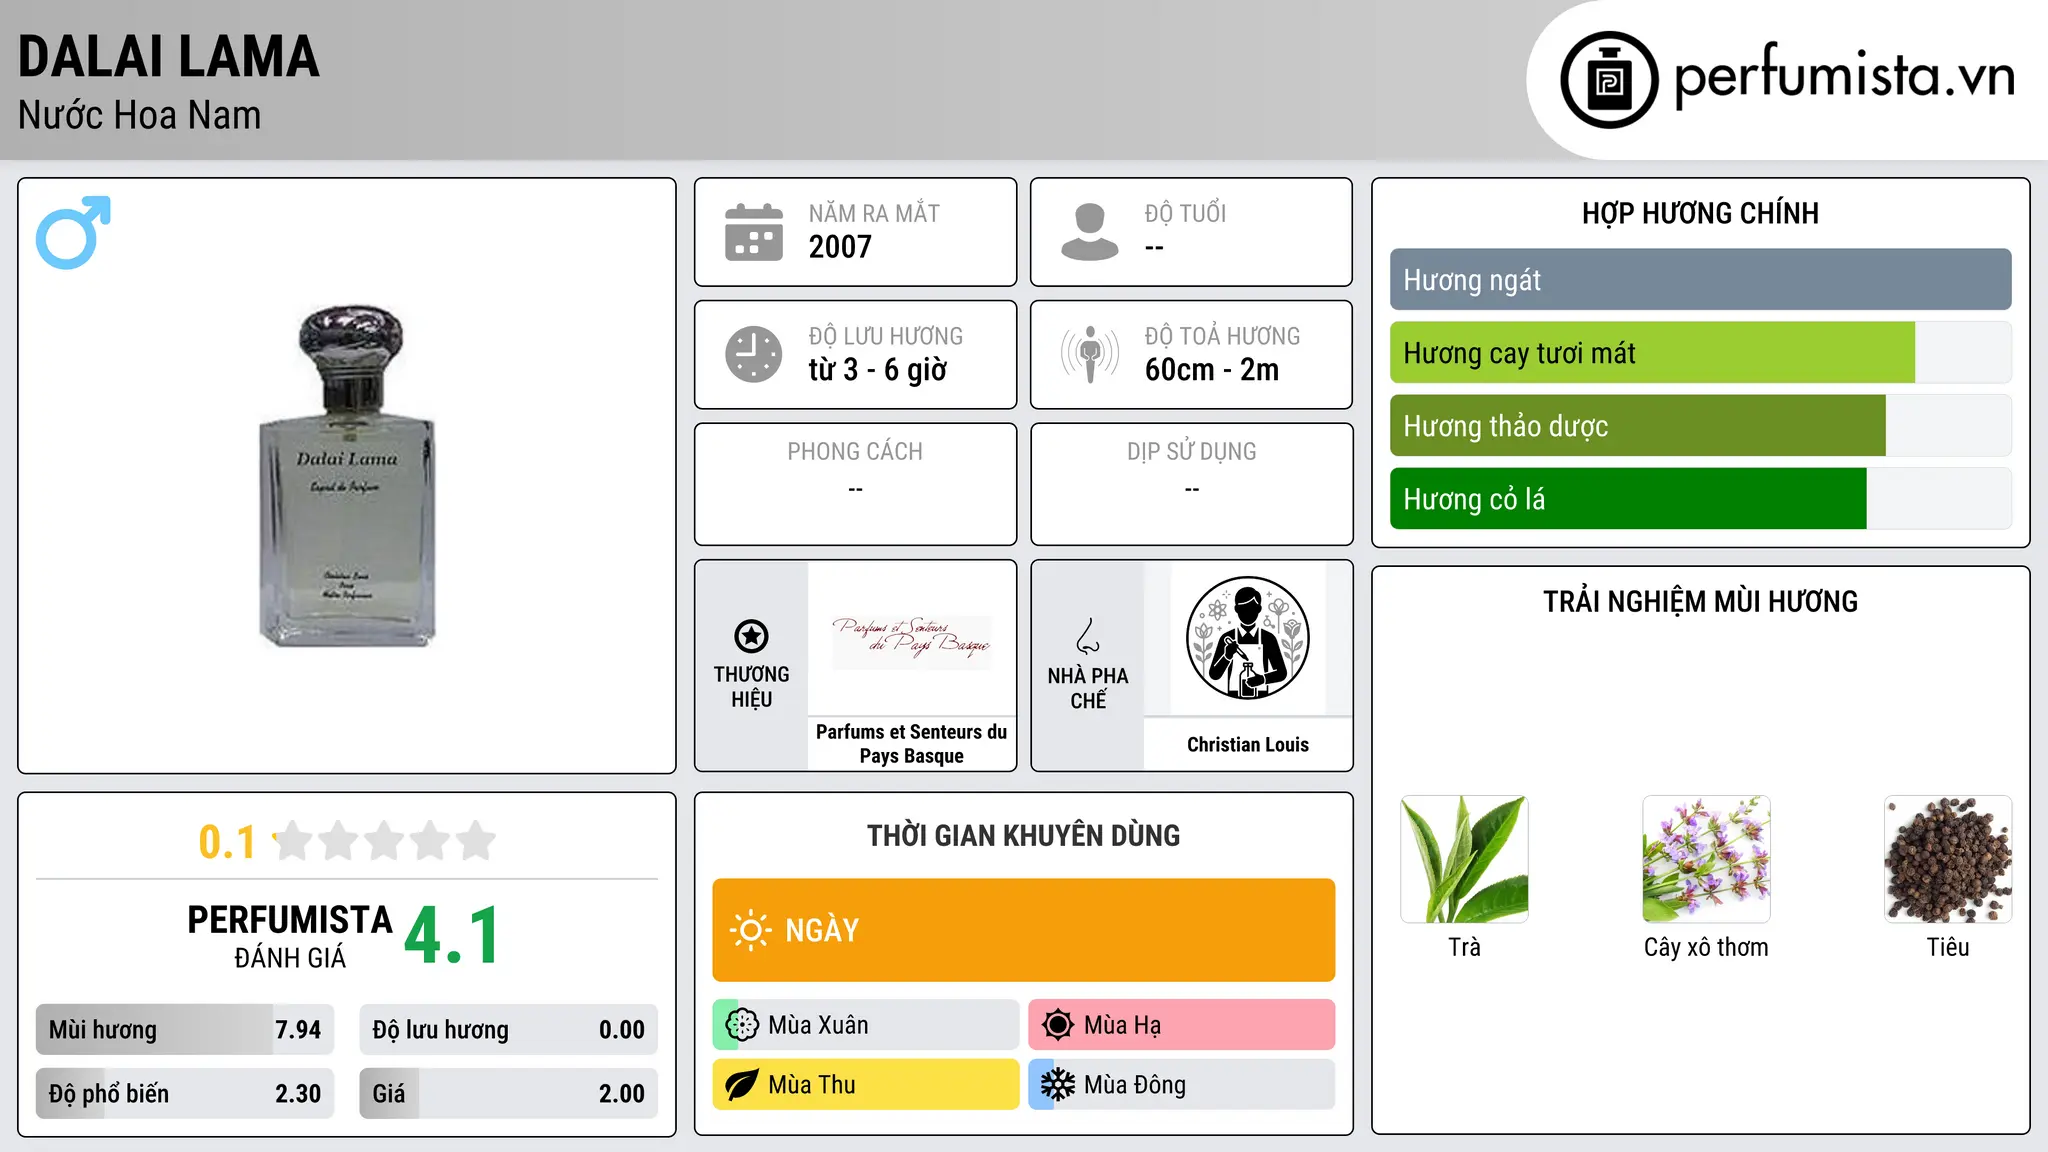Click the star badge icon above Thương hiệu
The width and height of the screenshot is (2048, 1152).
751,636
